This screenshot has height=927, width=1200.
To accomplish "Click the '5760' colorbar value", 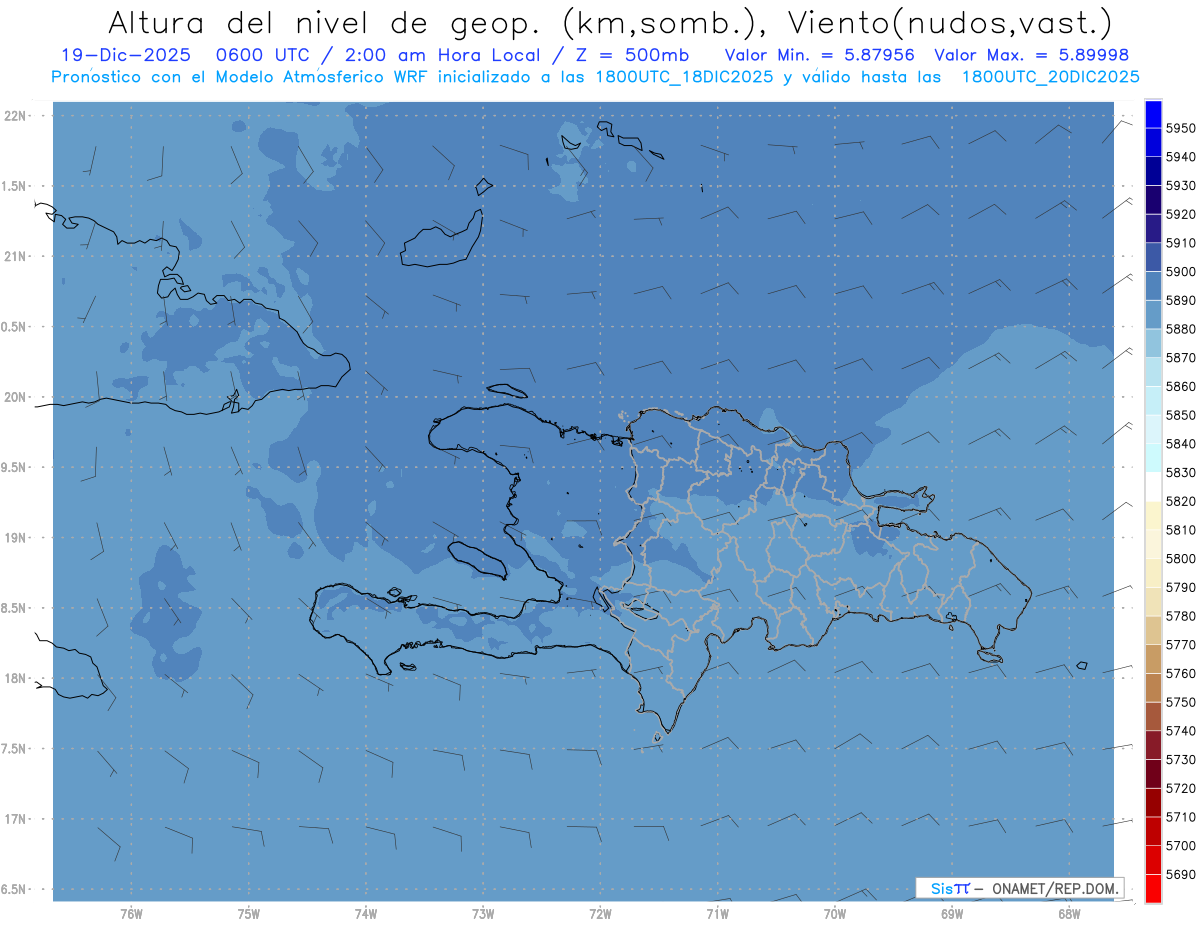I will [x=1180, y=673].
